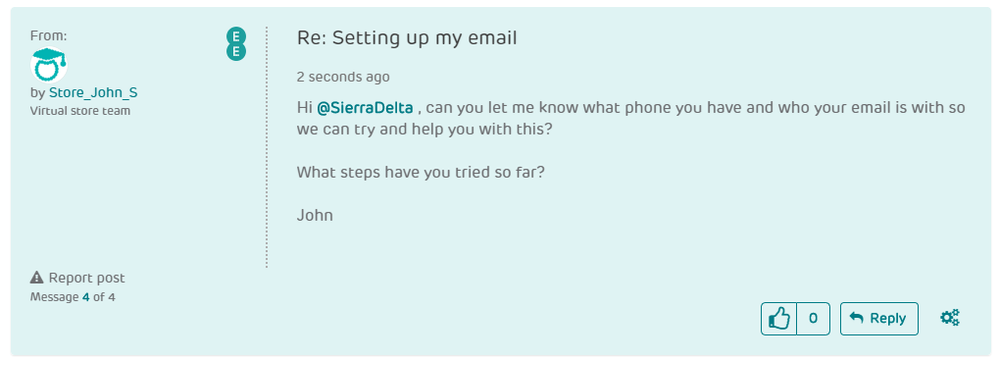Click the Virtual store team rank text

pyautogui.click(x=80, y=111)
